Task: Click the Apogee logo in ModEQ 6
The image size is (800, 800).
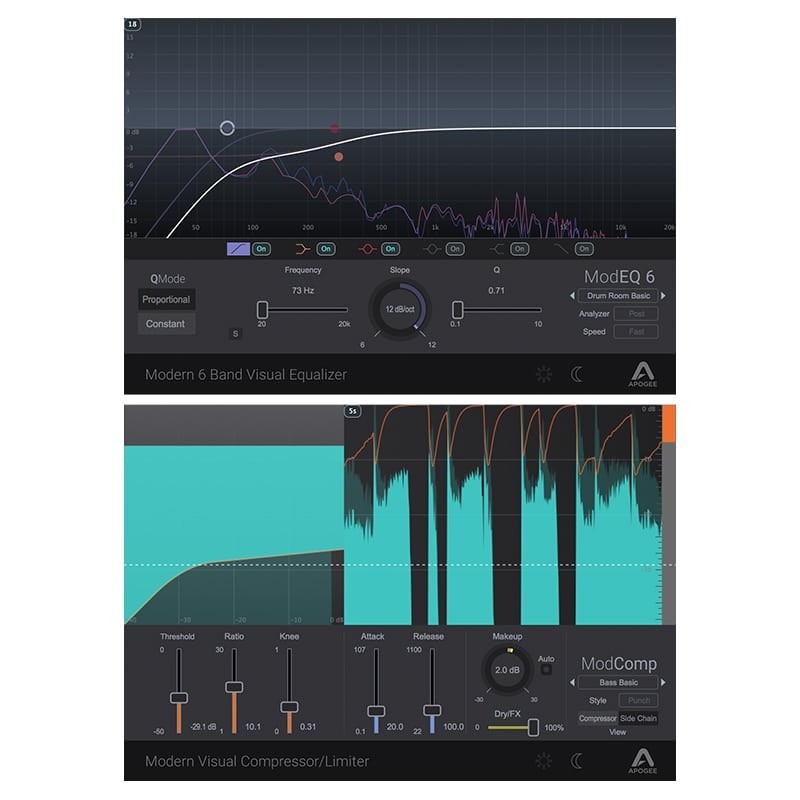Action: pos(642,374)
